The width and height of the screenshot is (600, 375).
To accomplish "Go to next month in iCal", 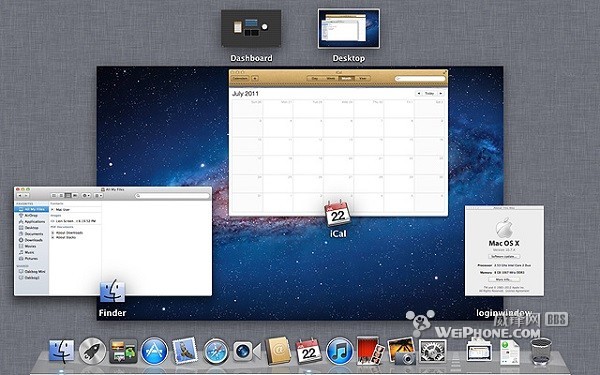I will pos(441,93).
